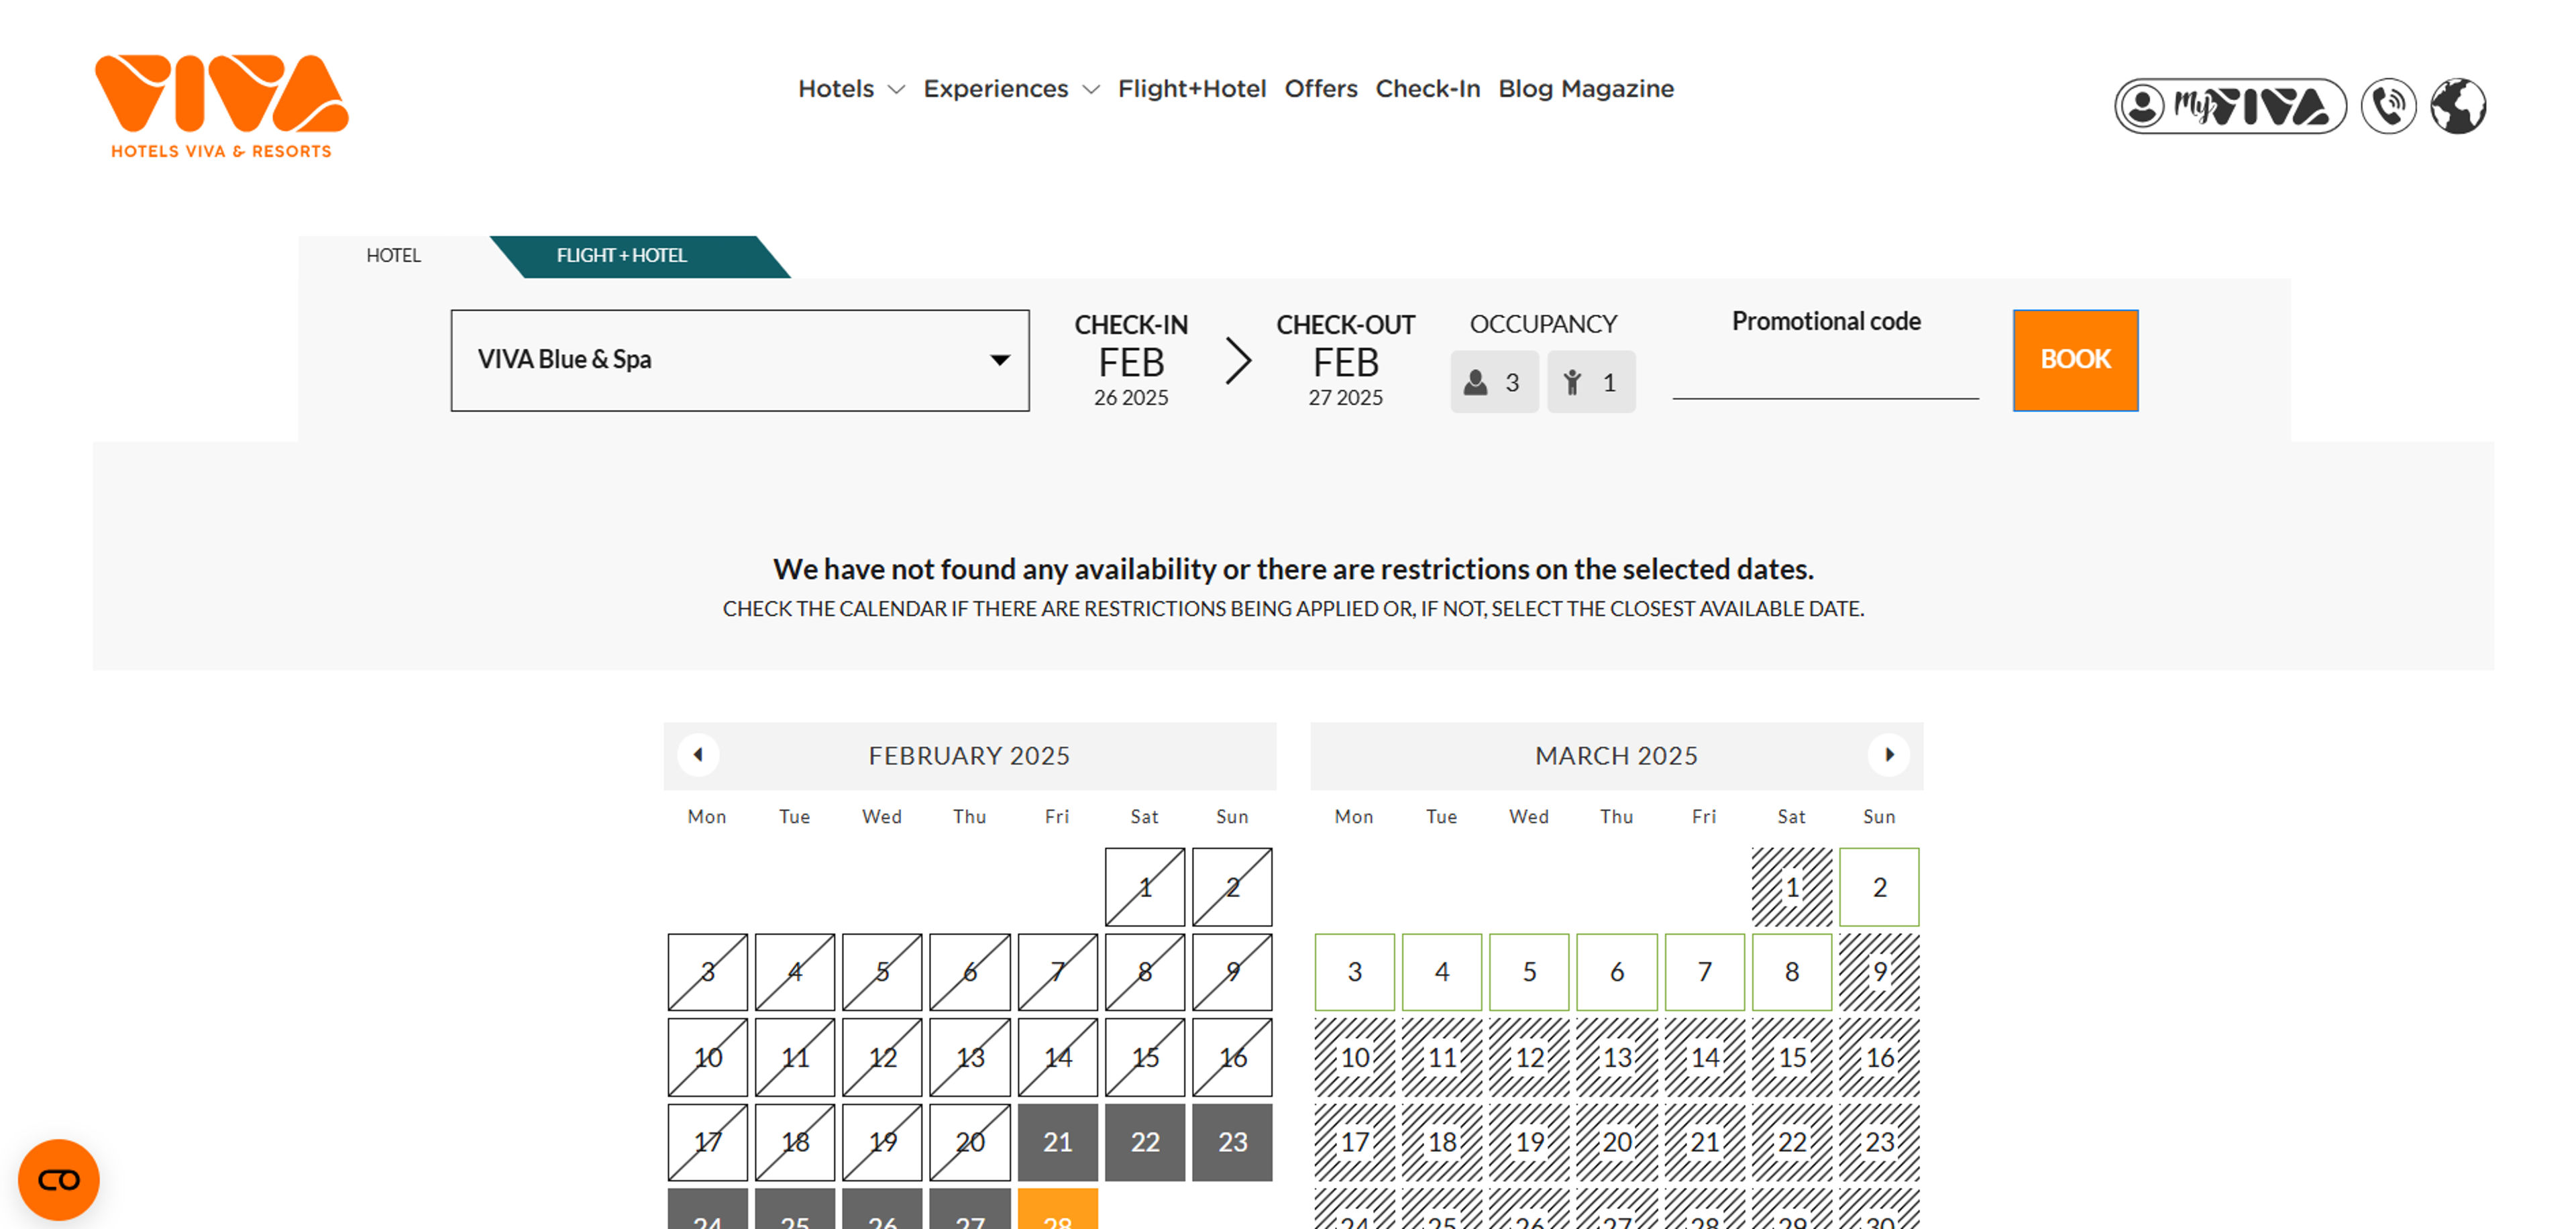Open the check-in date FEB 26 2025

(x=1131, y=361)
